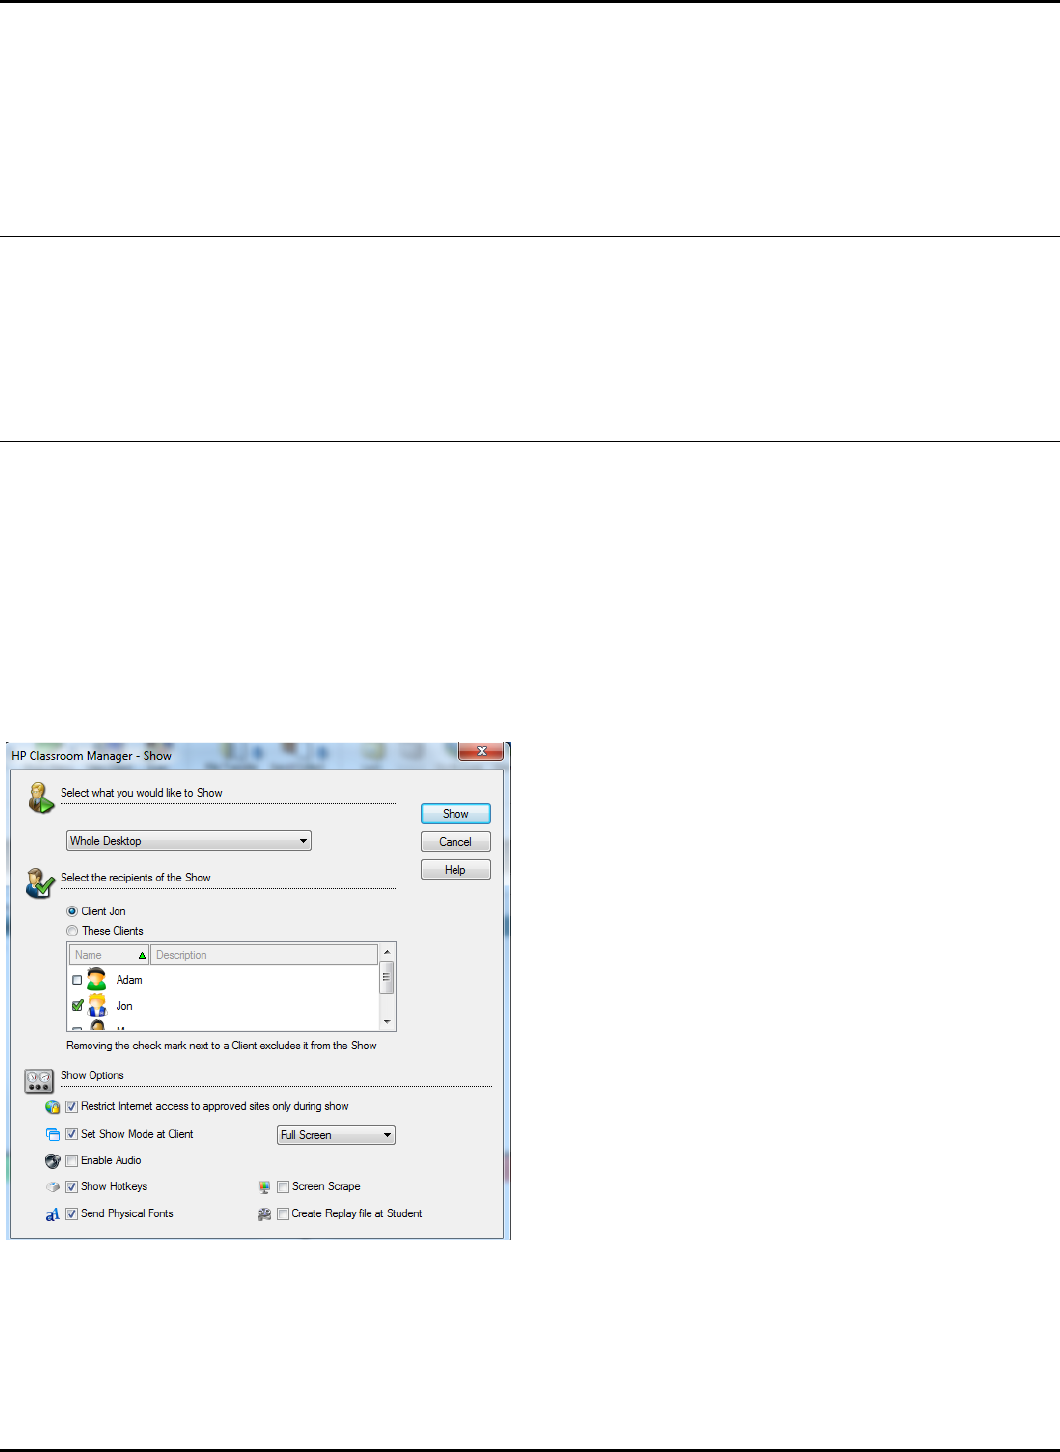Toggle Set Show Mode at Client checkbox
Image resolution: width=1060 pixels, height=1452 pixels.
tap(71, 1134)
